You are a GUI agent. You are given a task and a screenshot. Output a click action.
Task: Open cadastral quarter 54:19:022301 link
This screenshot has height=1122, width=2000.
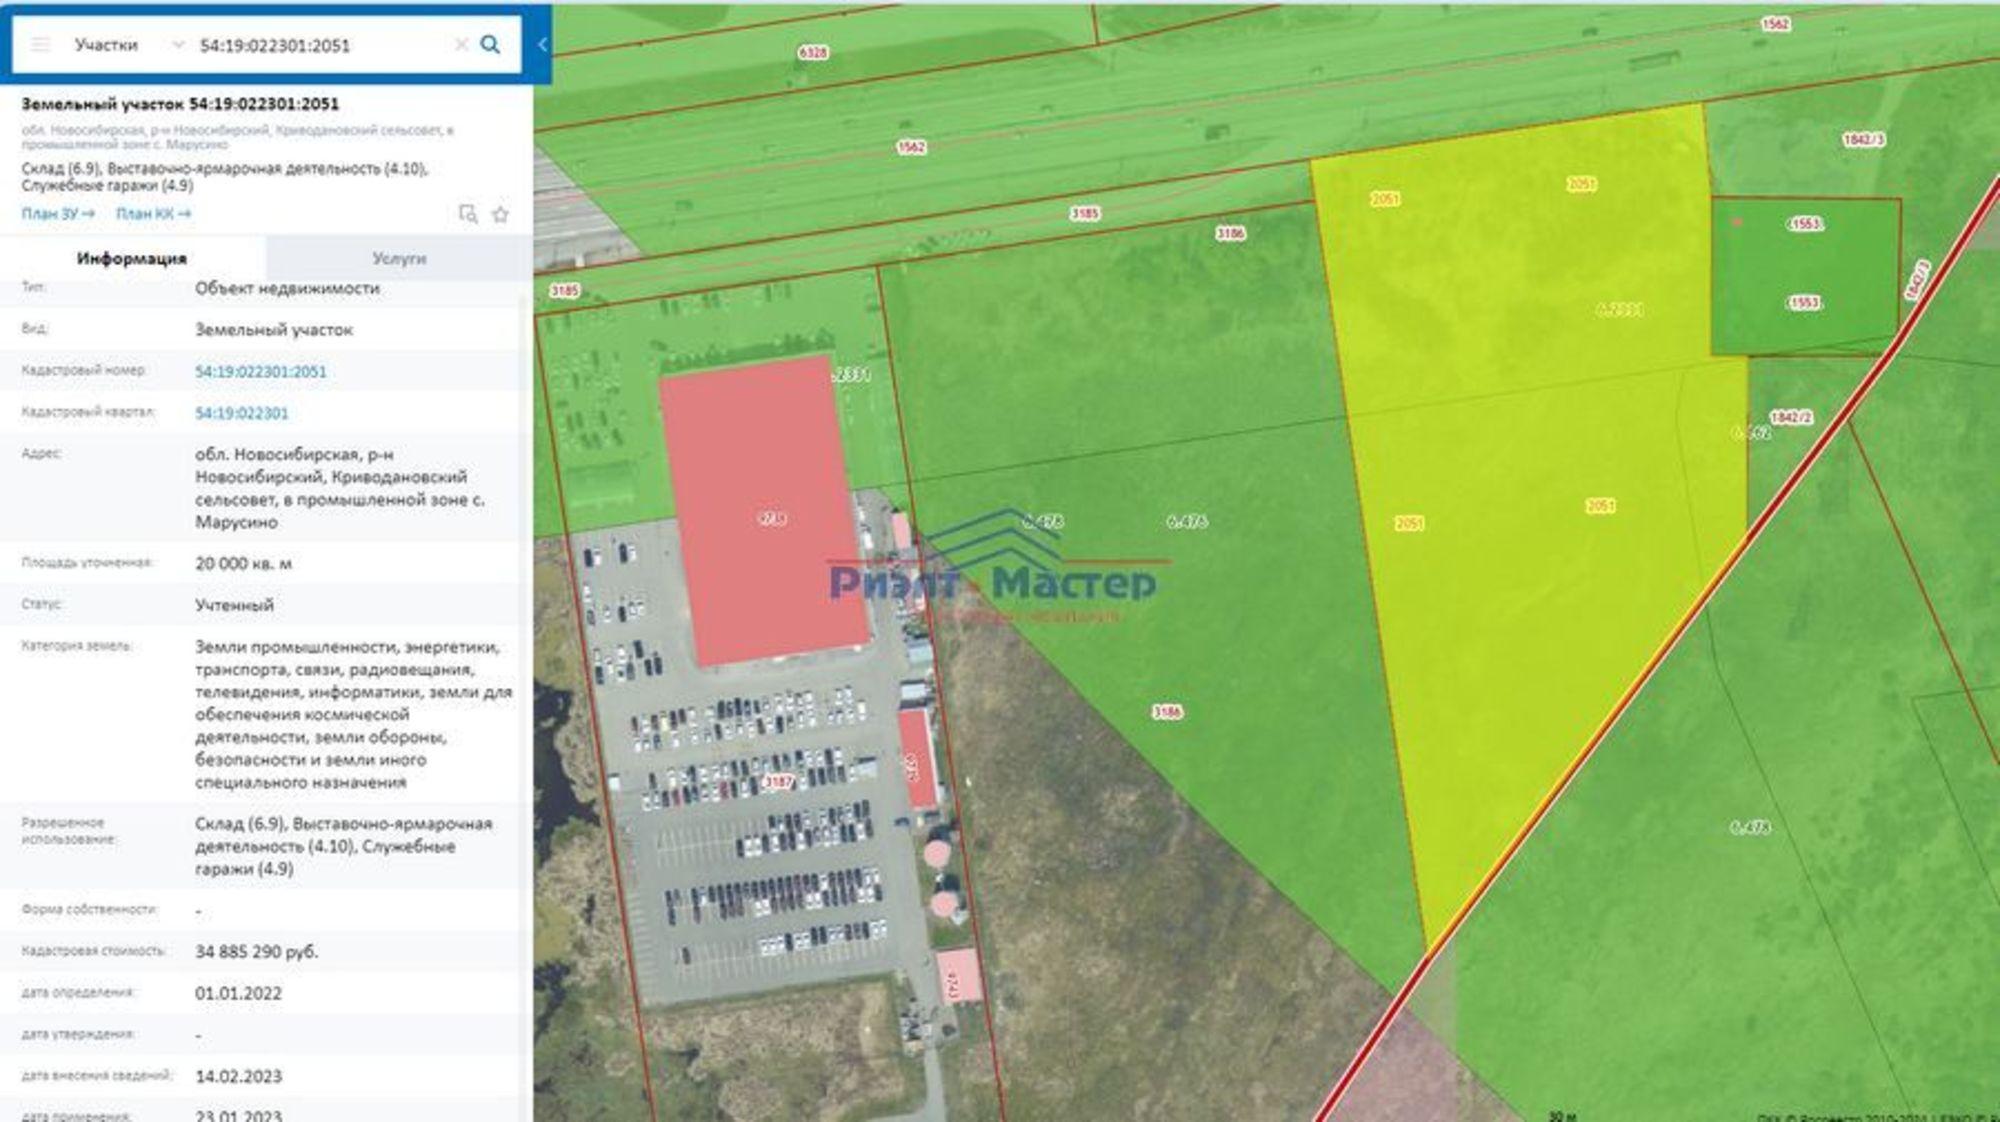[x=242, y=413]
